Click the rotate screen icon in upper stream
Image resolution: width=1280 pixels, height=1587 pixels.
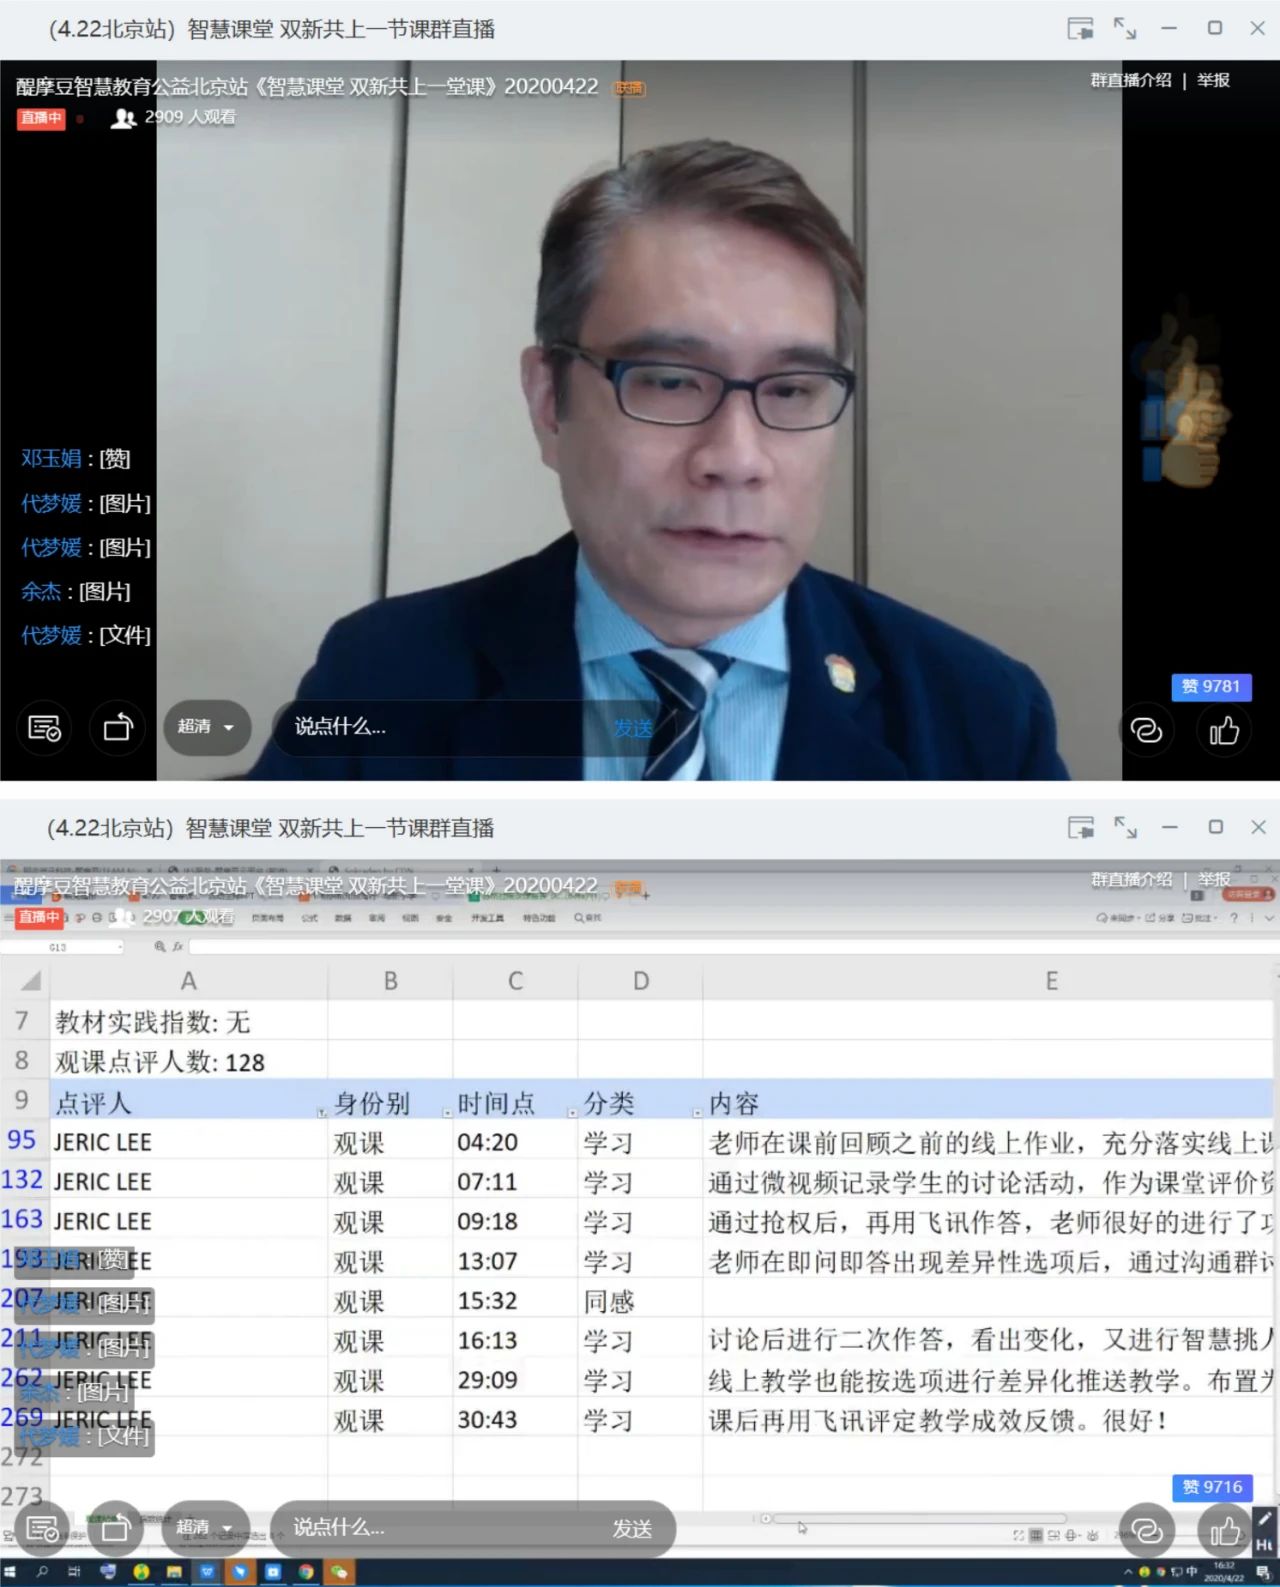(x=118, y=728)
